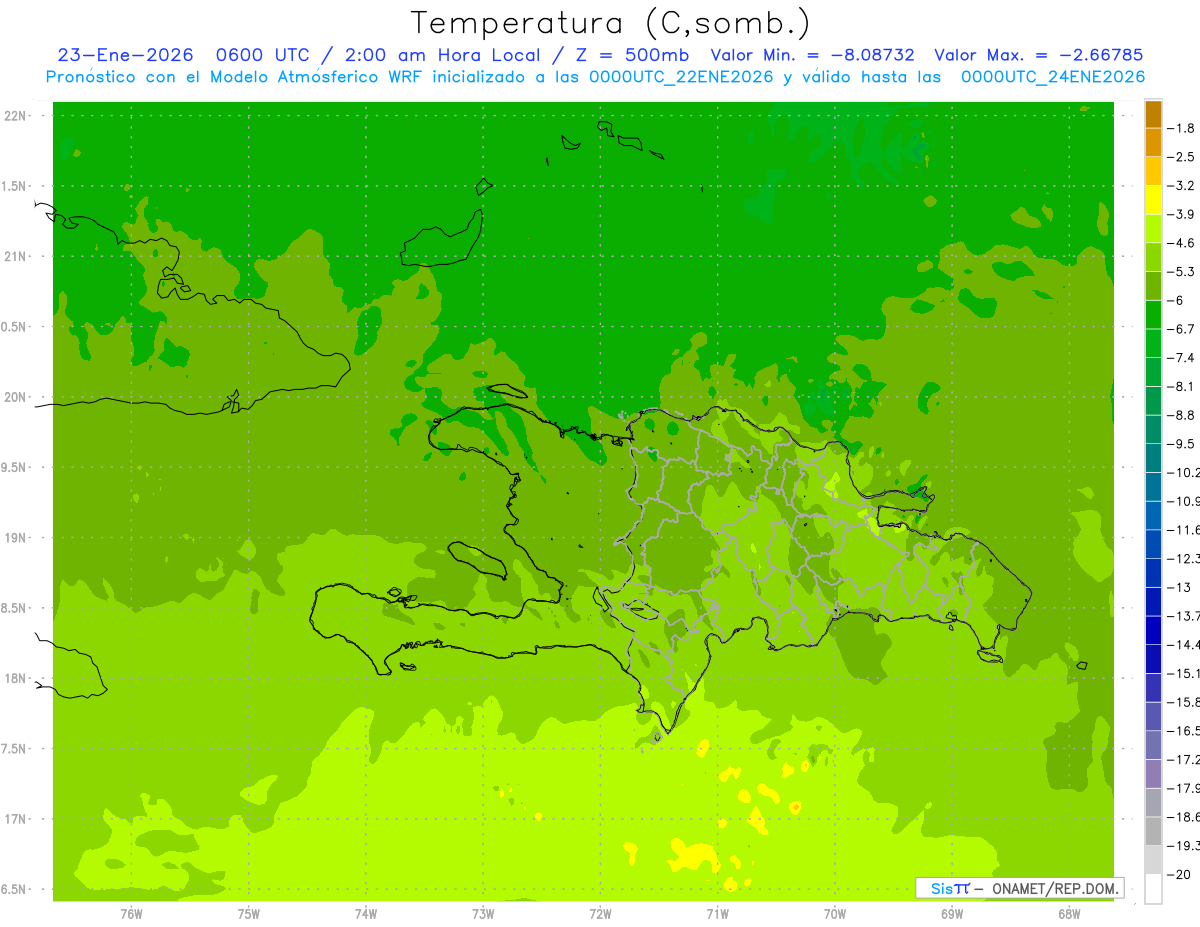
Task: Click the "-5.3" color scale value
Action: coord(1183,272)
